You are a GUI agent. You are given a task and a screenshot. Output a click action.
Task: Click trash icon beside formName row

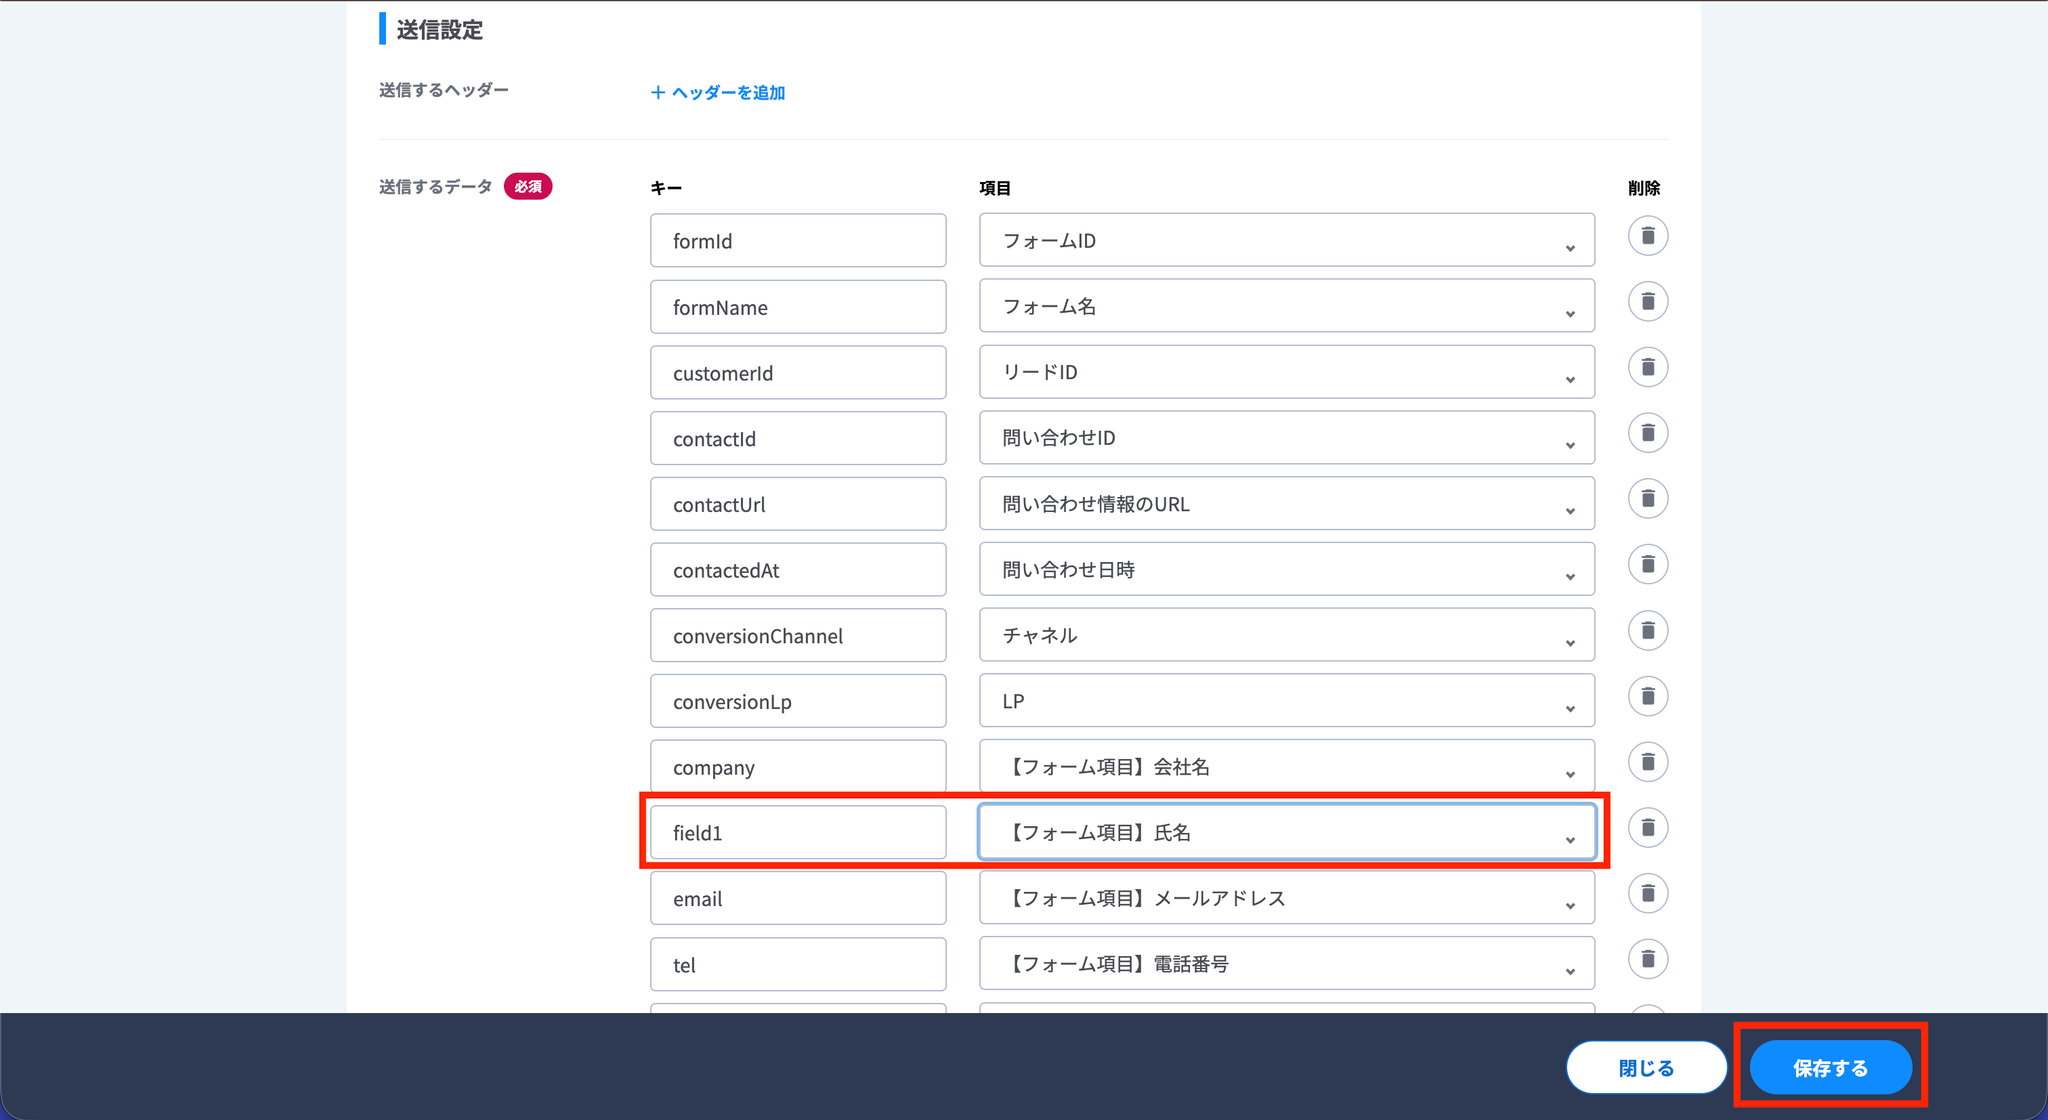1647,302
